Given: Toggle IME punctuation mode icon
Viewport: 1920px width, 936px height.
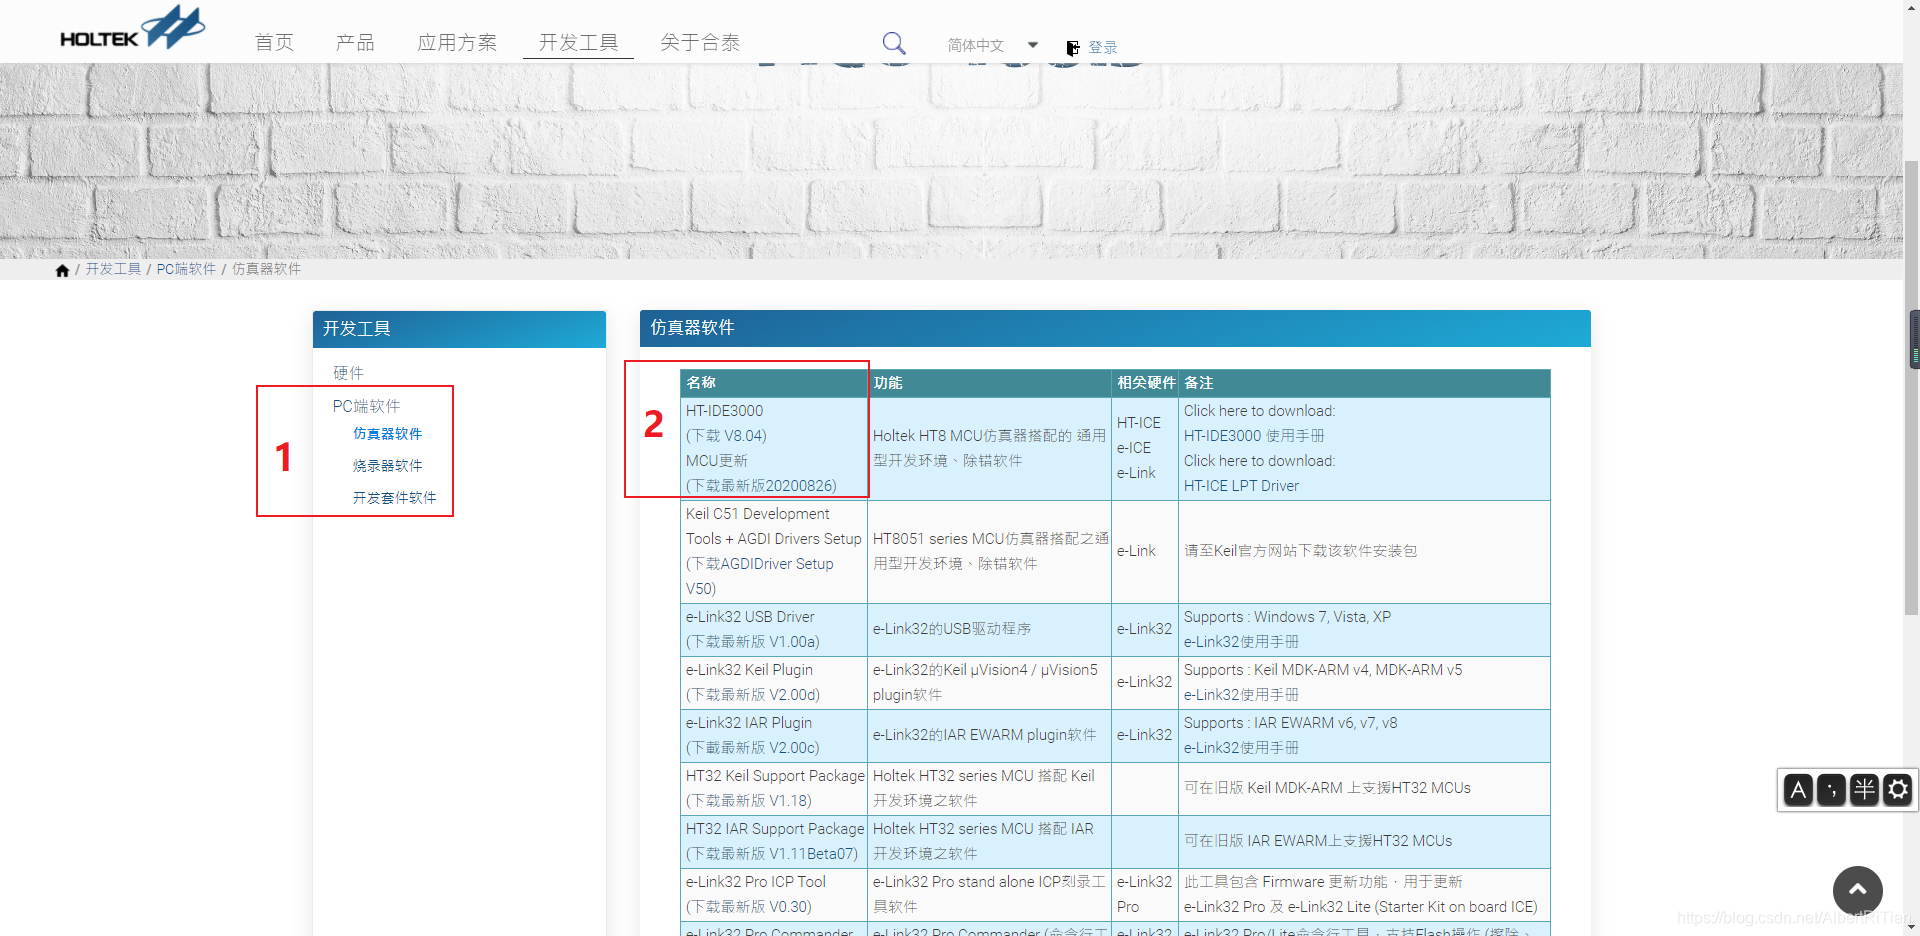Looking at the screenshot, I should click(1831, 790).
